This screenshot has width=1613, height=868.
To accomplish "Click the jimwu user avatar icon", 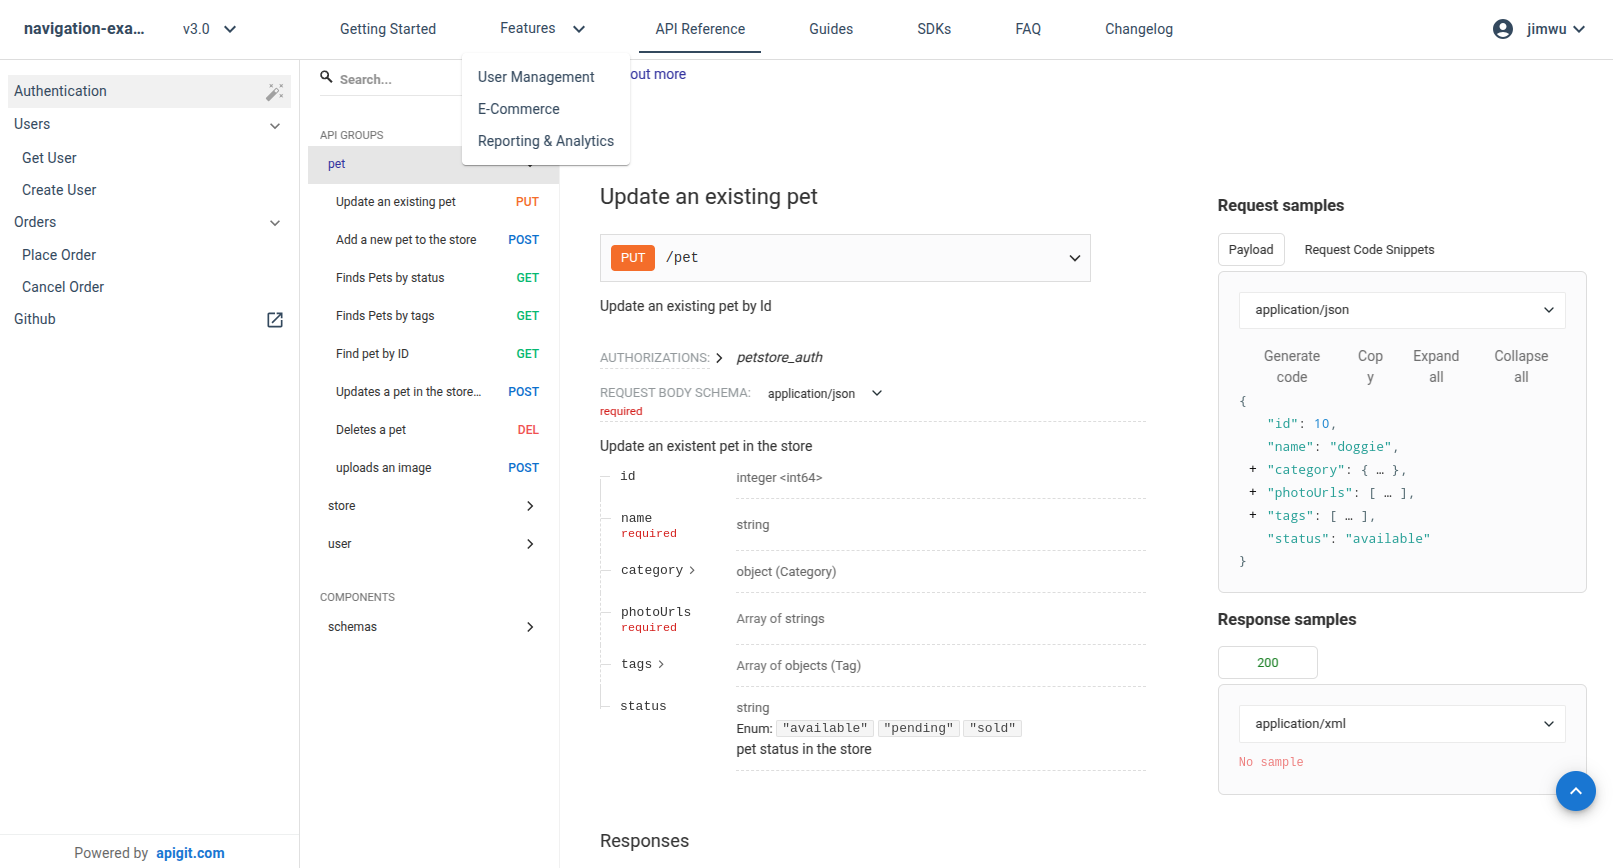I will tap(1502, 29).
